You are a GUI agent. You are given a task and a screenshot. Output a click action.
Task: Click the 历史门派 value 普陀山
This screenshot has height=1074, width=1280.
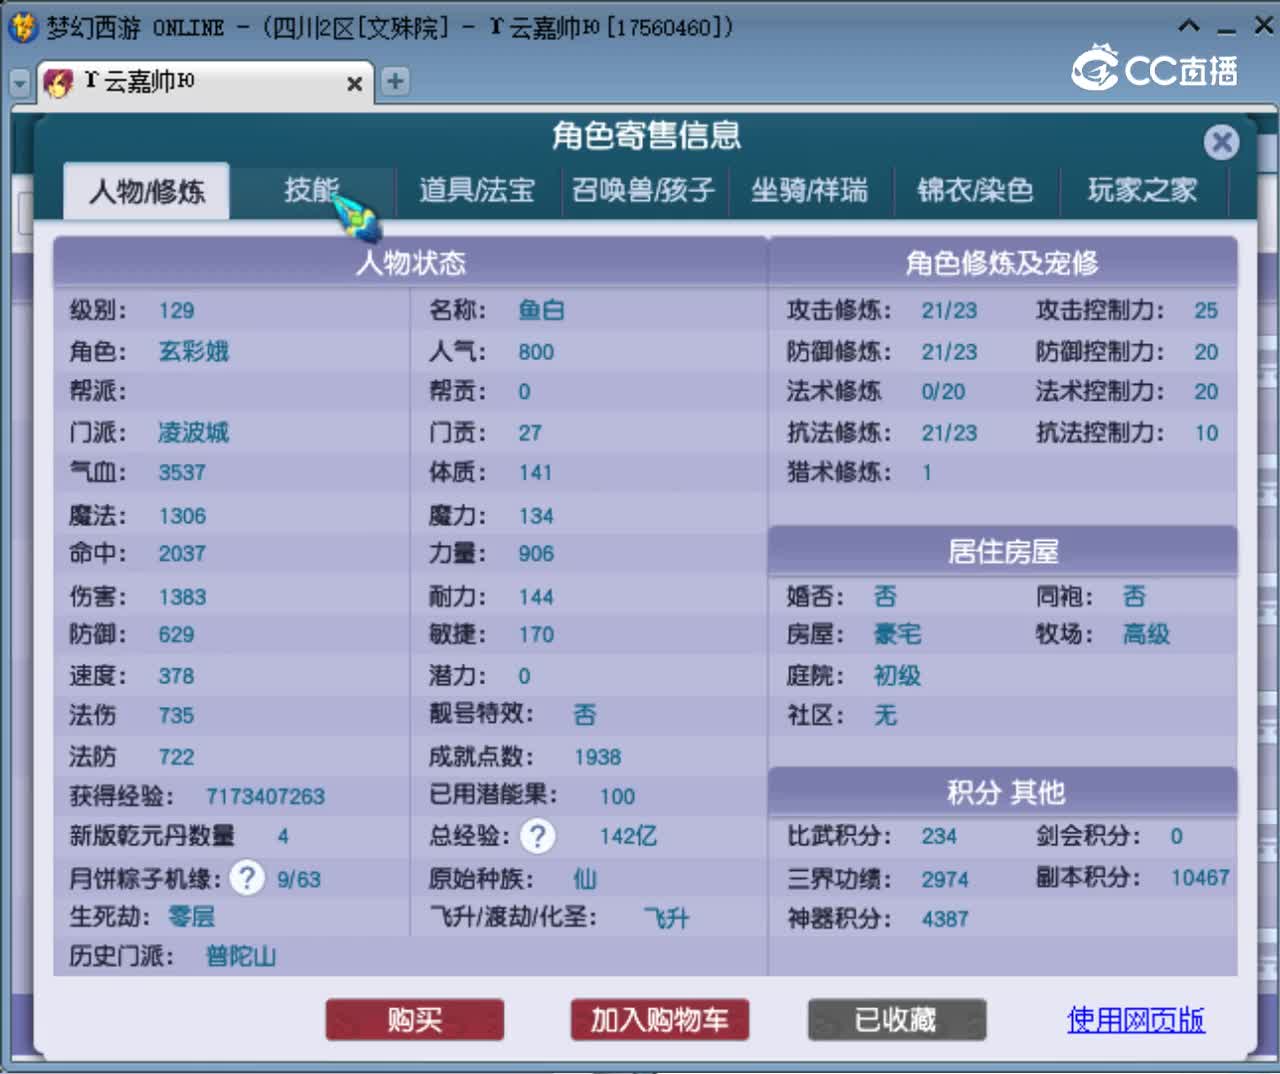(x=241, y=957)
